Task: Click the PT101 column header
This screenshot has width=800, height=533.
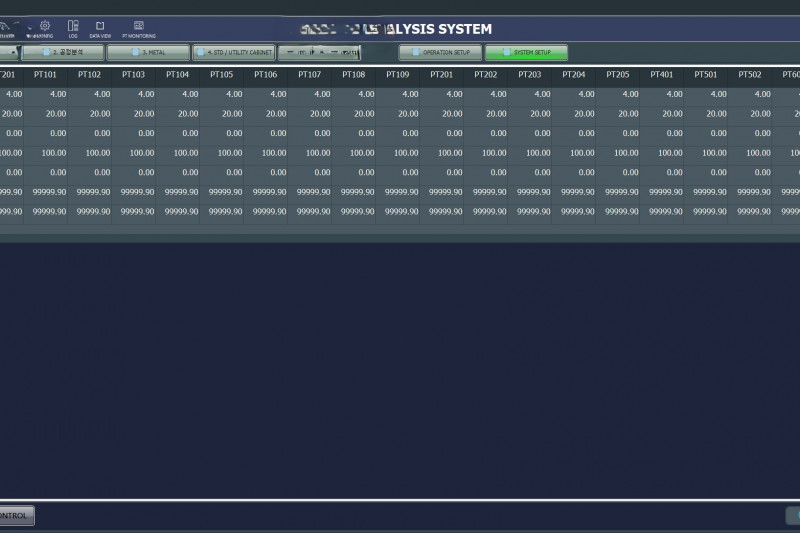Action: point(45,74)
